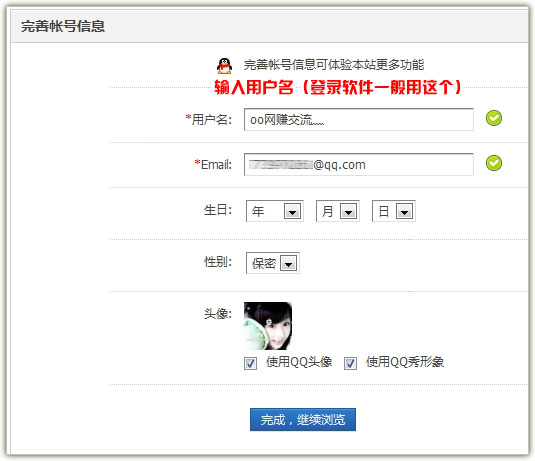
Task: Open the birthday year (年) dropdown
Action: click(275, 211)
